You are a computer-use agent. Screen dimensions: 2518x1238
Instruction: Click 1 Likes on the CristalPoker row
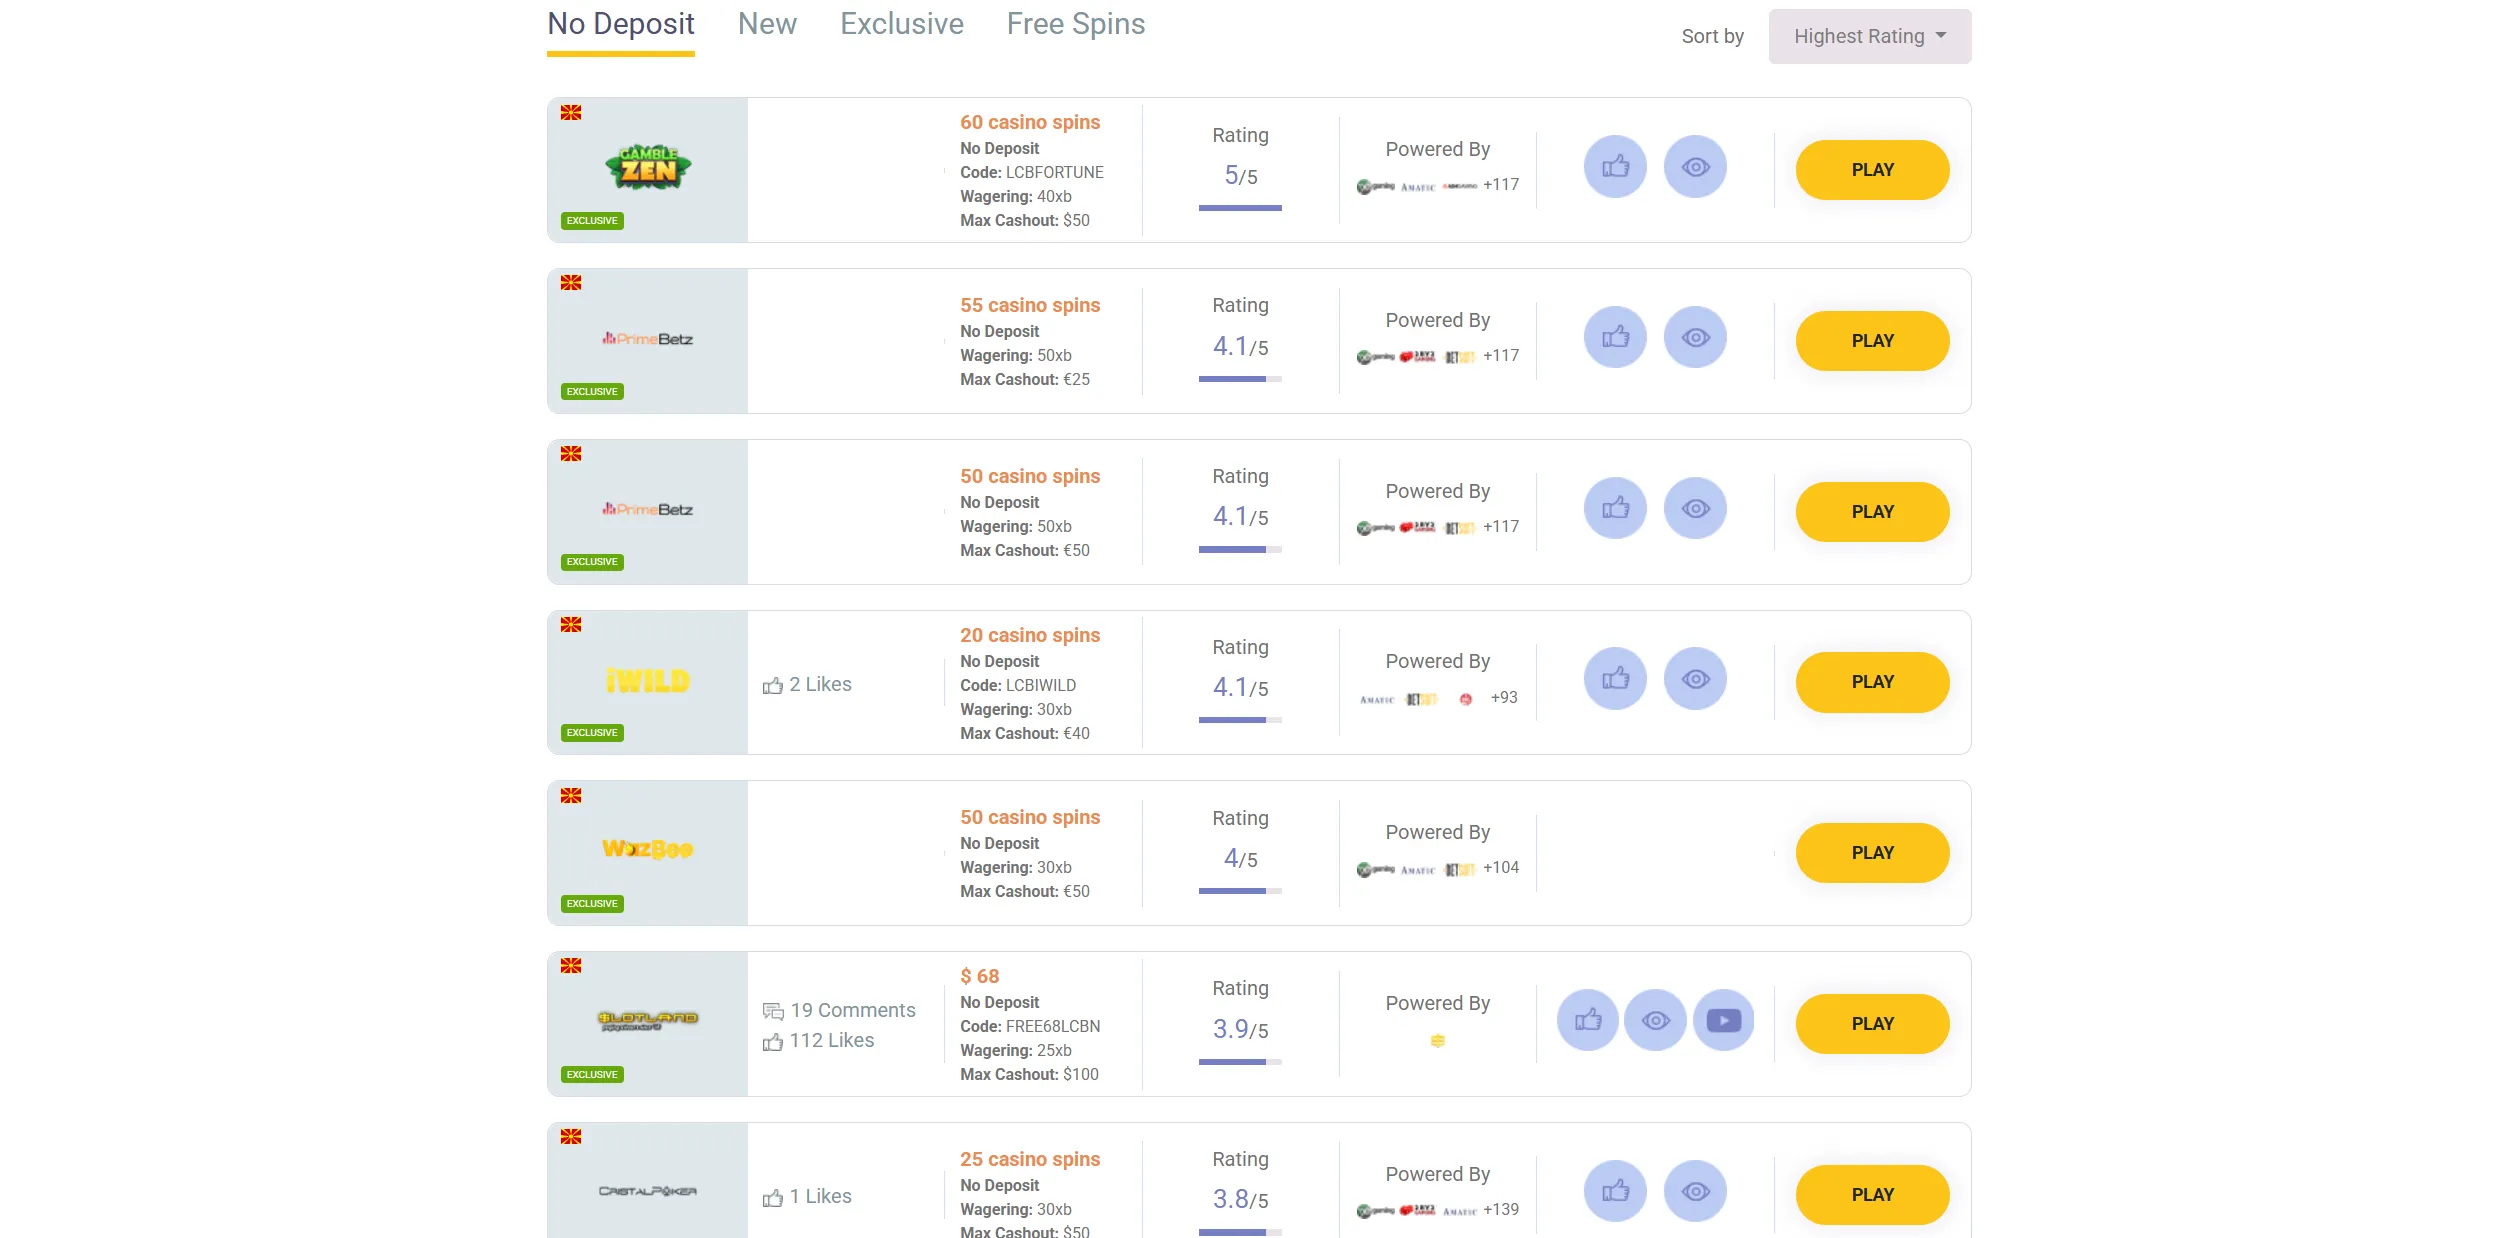(x=807, y=1197)
